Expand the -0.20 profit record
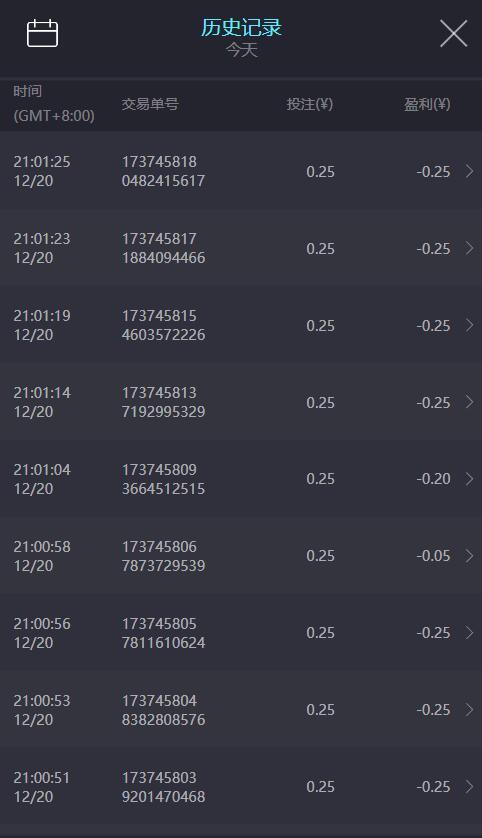The height and width of the screenshot is (838, 482). [x=469, y=479]
